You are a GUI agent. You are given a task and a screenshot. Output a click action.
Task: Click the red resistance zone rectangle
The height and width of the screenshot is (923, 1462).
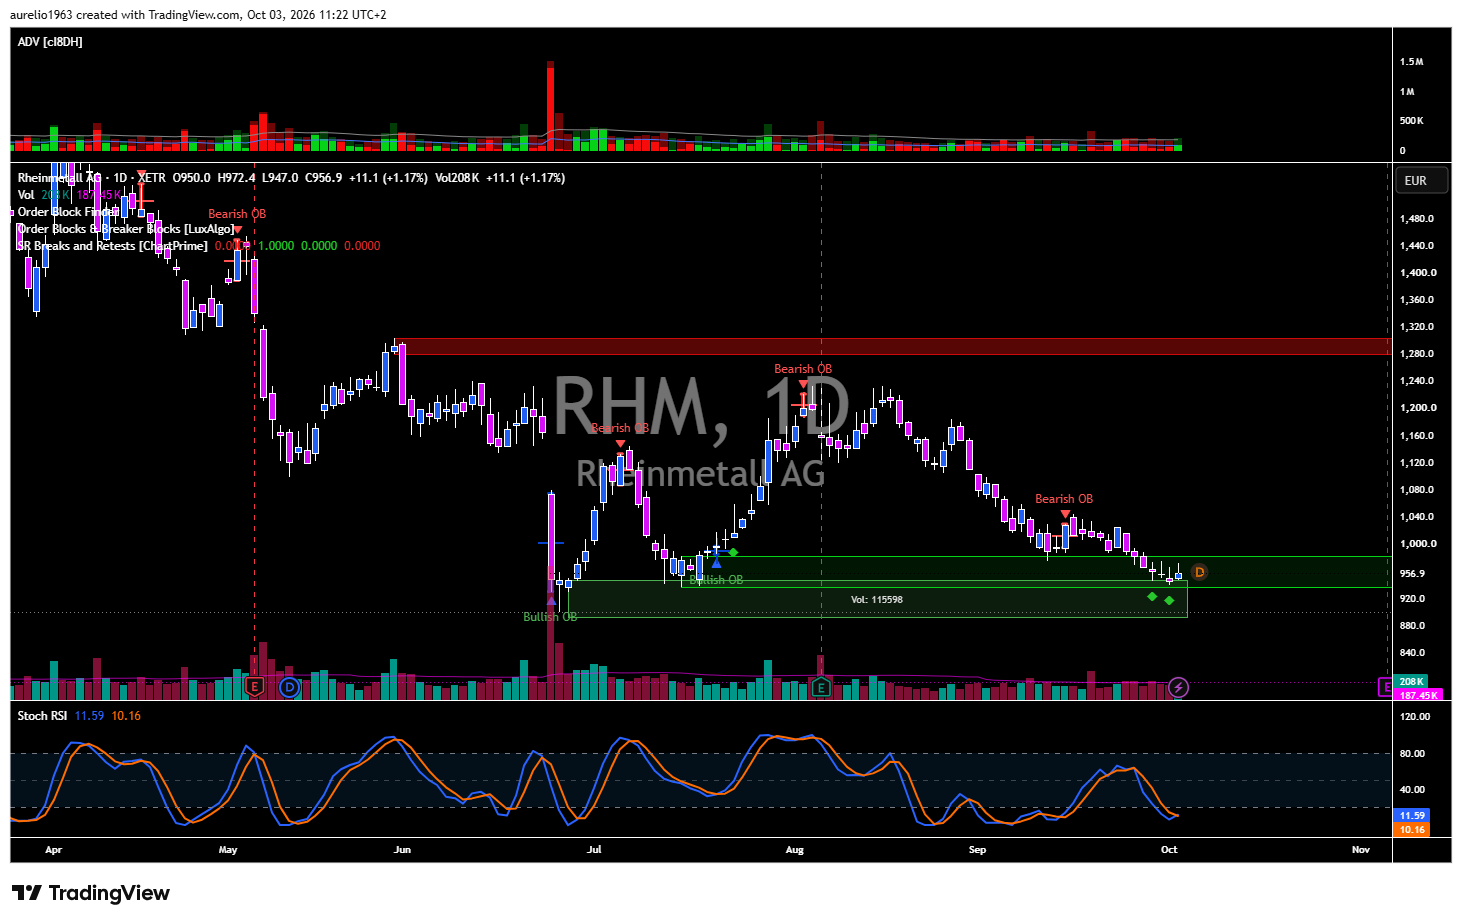(892, 346)
